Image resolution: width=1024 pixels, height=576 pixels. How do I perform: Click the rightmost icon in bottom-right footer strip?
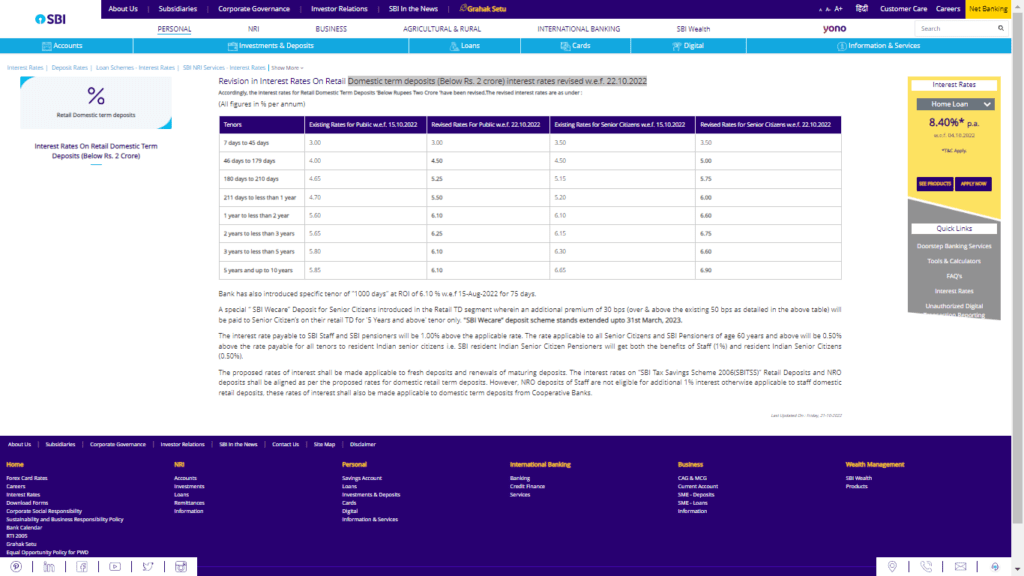995,566
